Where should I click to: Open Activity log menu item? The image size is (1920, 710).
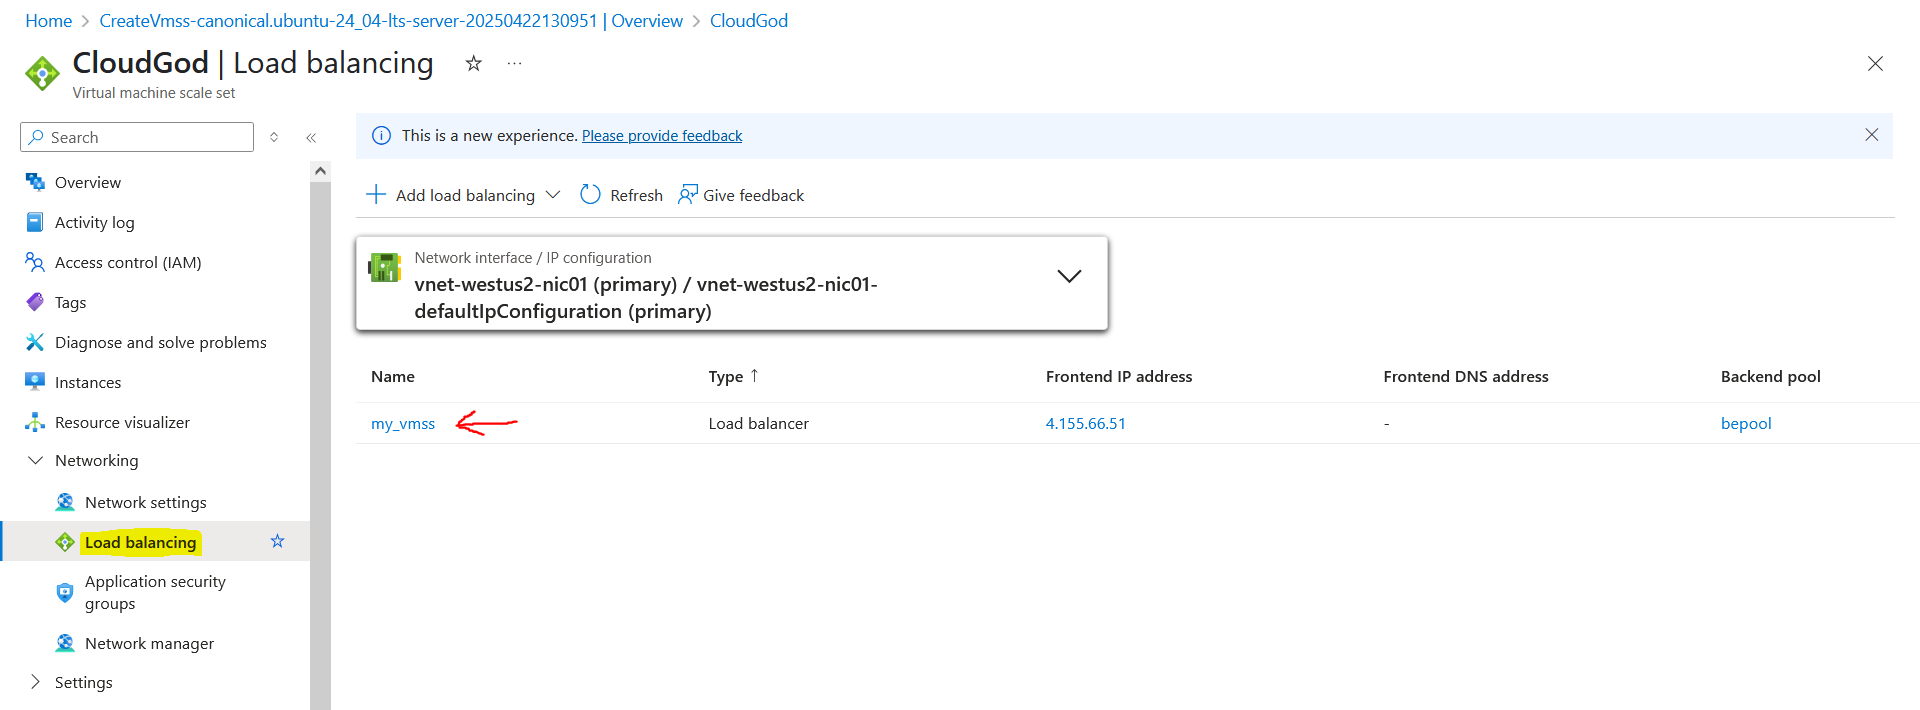pos(95,222)
